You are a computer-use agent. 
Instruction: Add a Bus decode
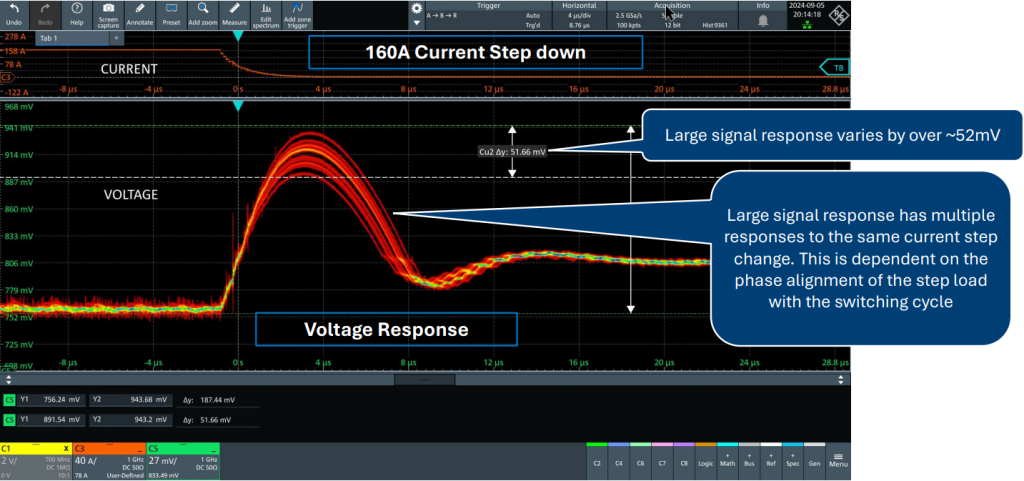click(749, 461)
